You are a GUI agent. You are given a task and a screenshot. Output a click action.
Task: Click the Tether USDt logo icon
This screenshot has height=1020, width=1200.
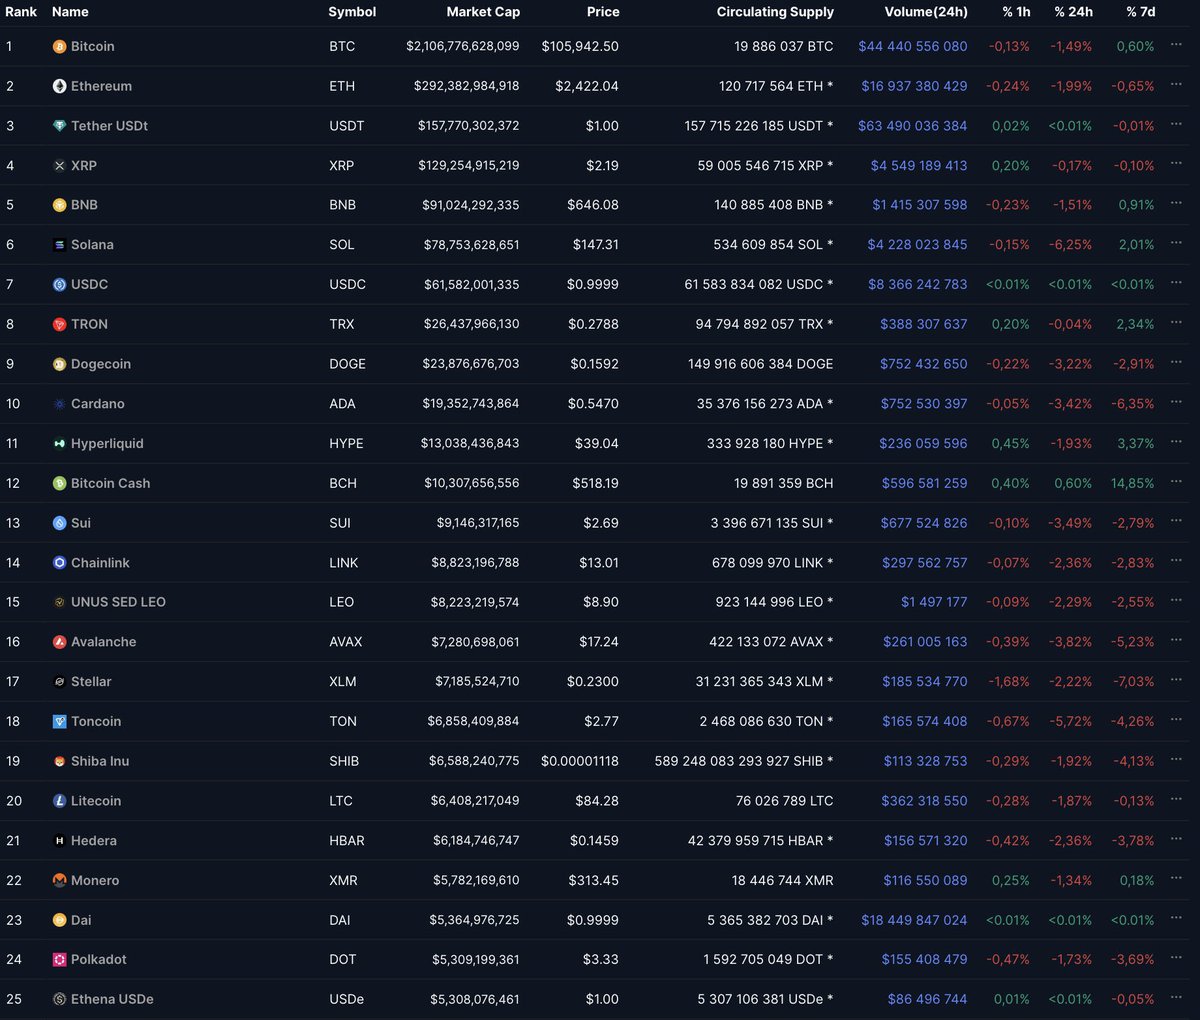pyautogui.click(x=59, y=126)
